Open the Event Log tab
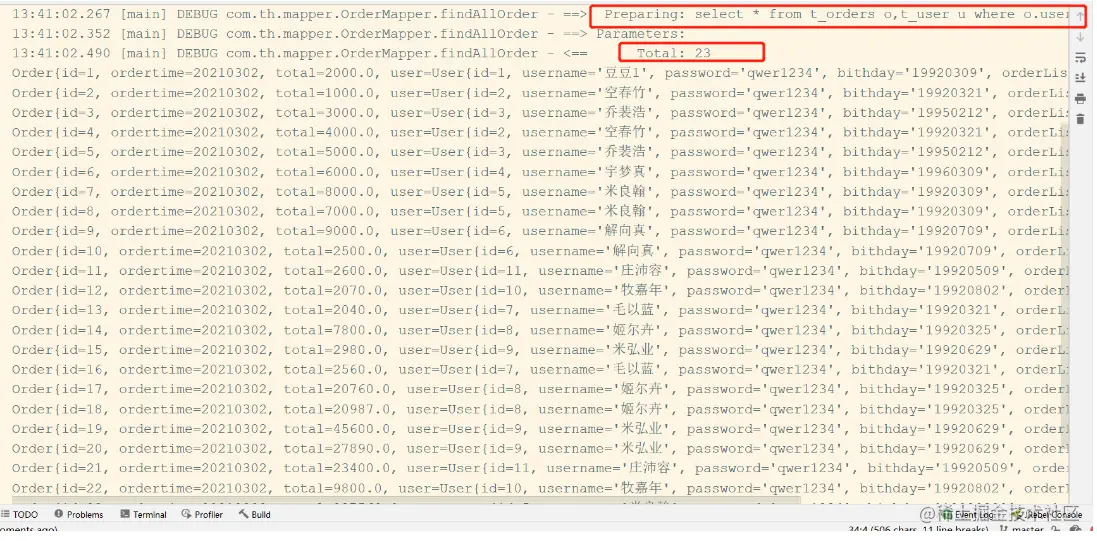The height and width of the screenshot is (541, 1097). [970, 514]
